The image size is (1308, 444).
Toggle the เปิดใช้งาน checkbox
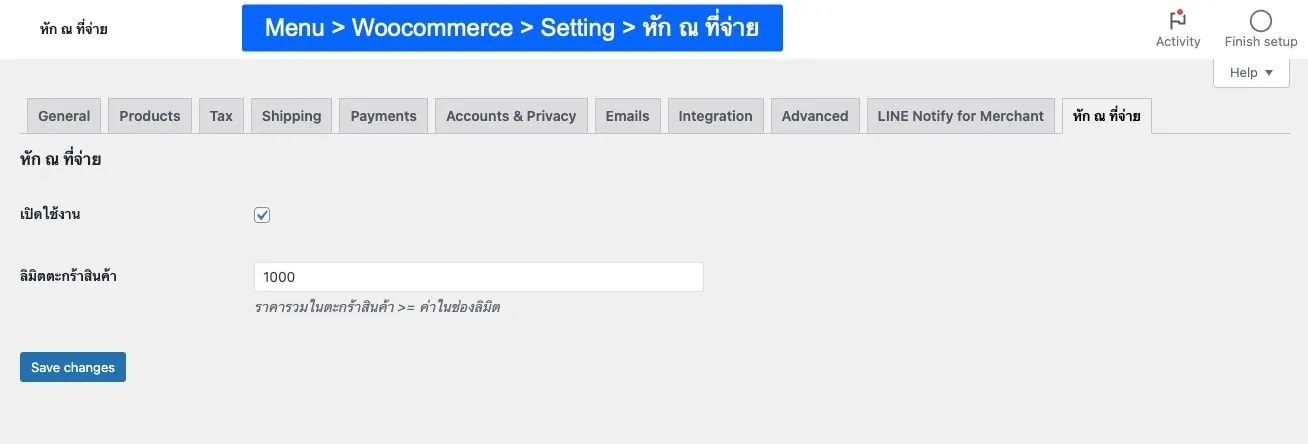coord(262,215)
